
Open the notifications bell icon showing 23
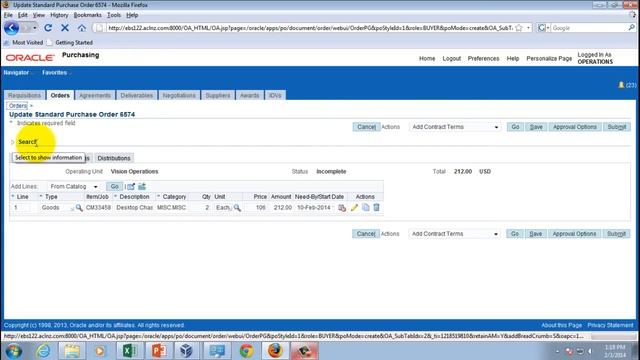pyautogui.click(x=621, y=84)
